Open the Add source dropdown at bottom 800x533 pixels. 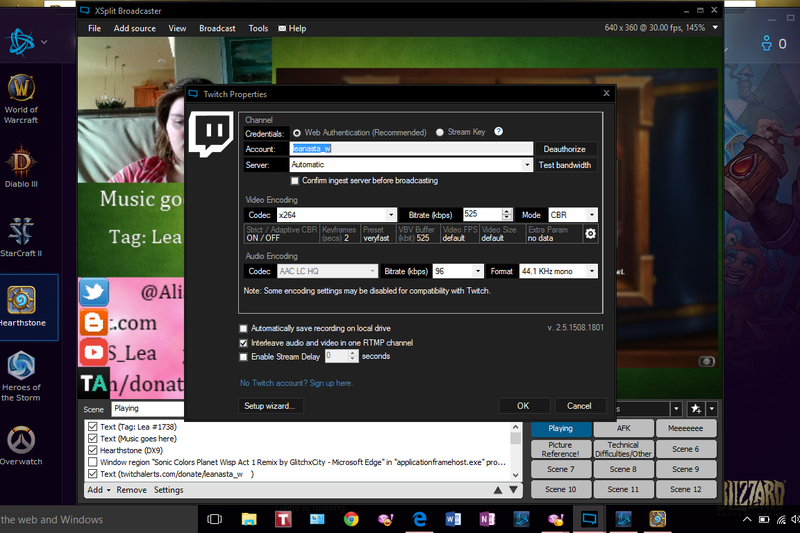pos(99,490)
